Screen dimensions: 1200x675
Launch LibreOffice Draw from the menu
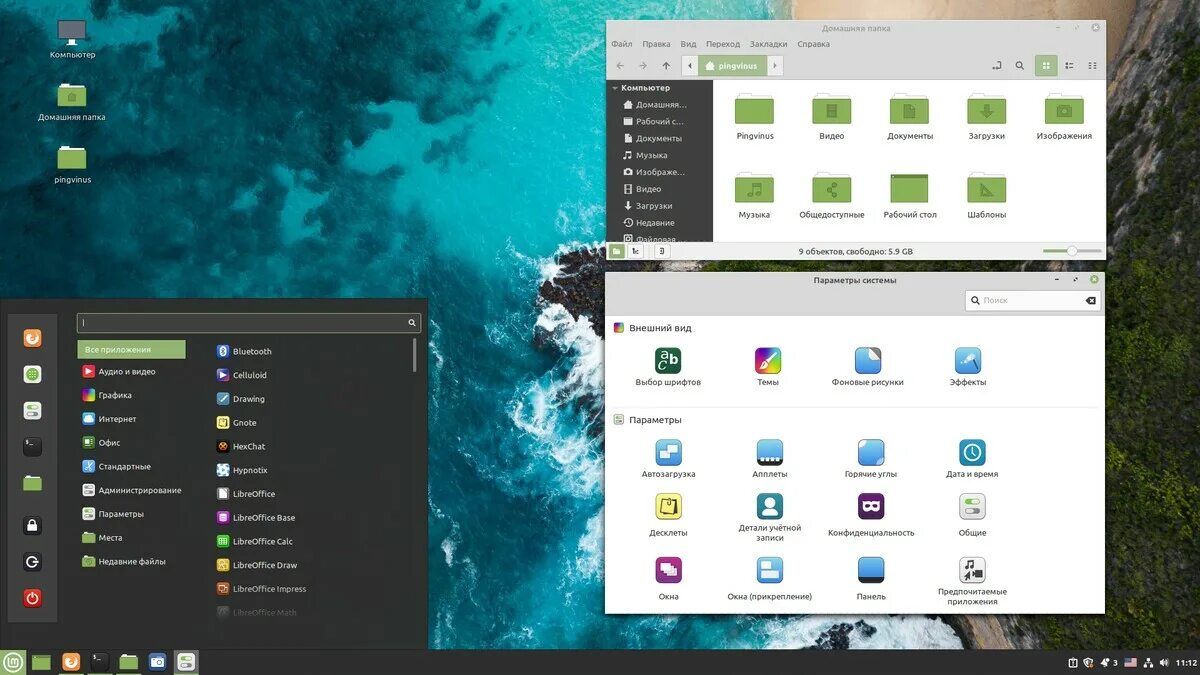(x=257, y=565)
